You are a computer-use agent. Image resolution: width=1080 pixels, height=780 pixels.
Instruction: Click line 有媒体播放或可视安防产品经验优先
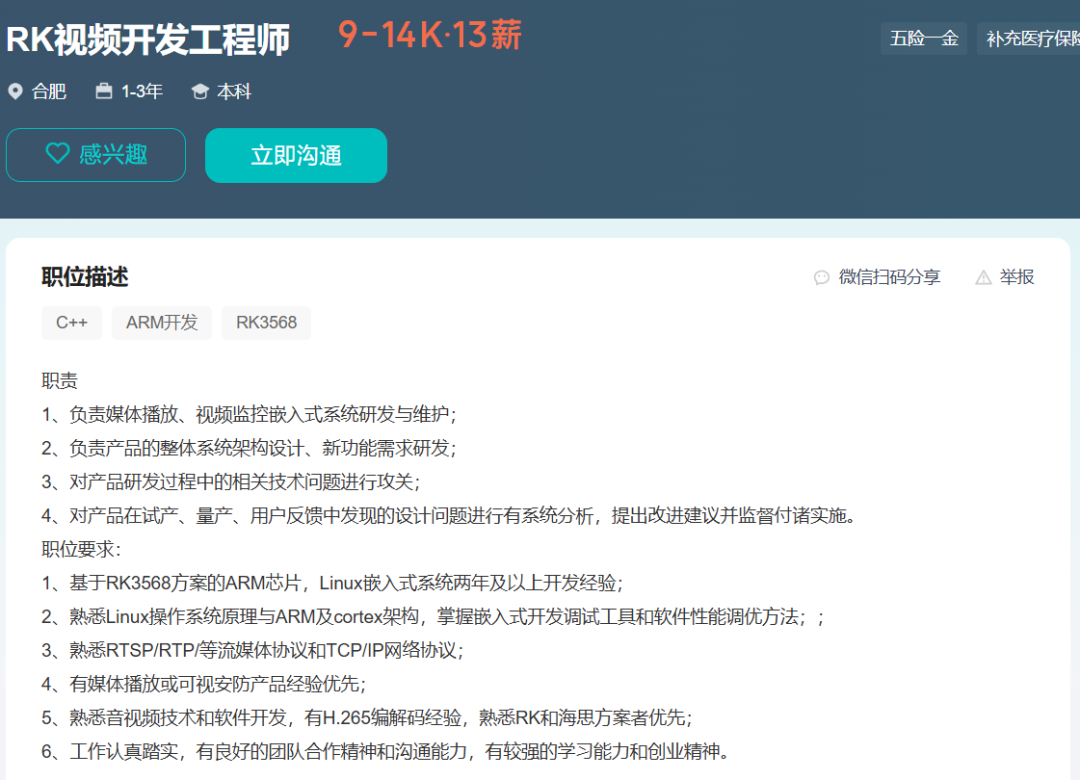204,684
